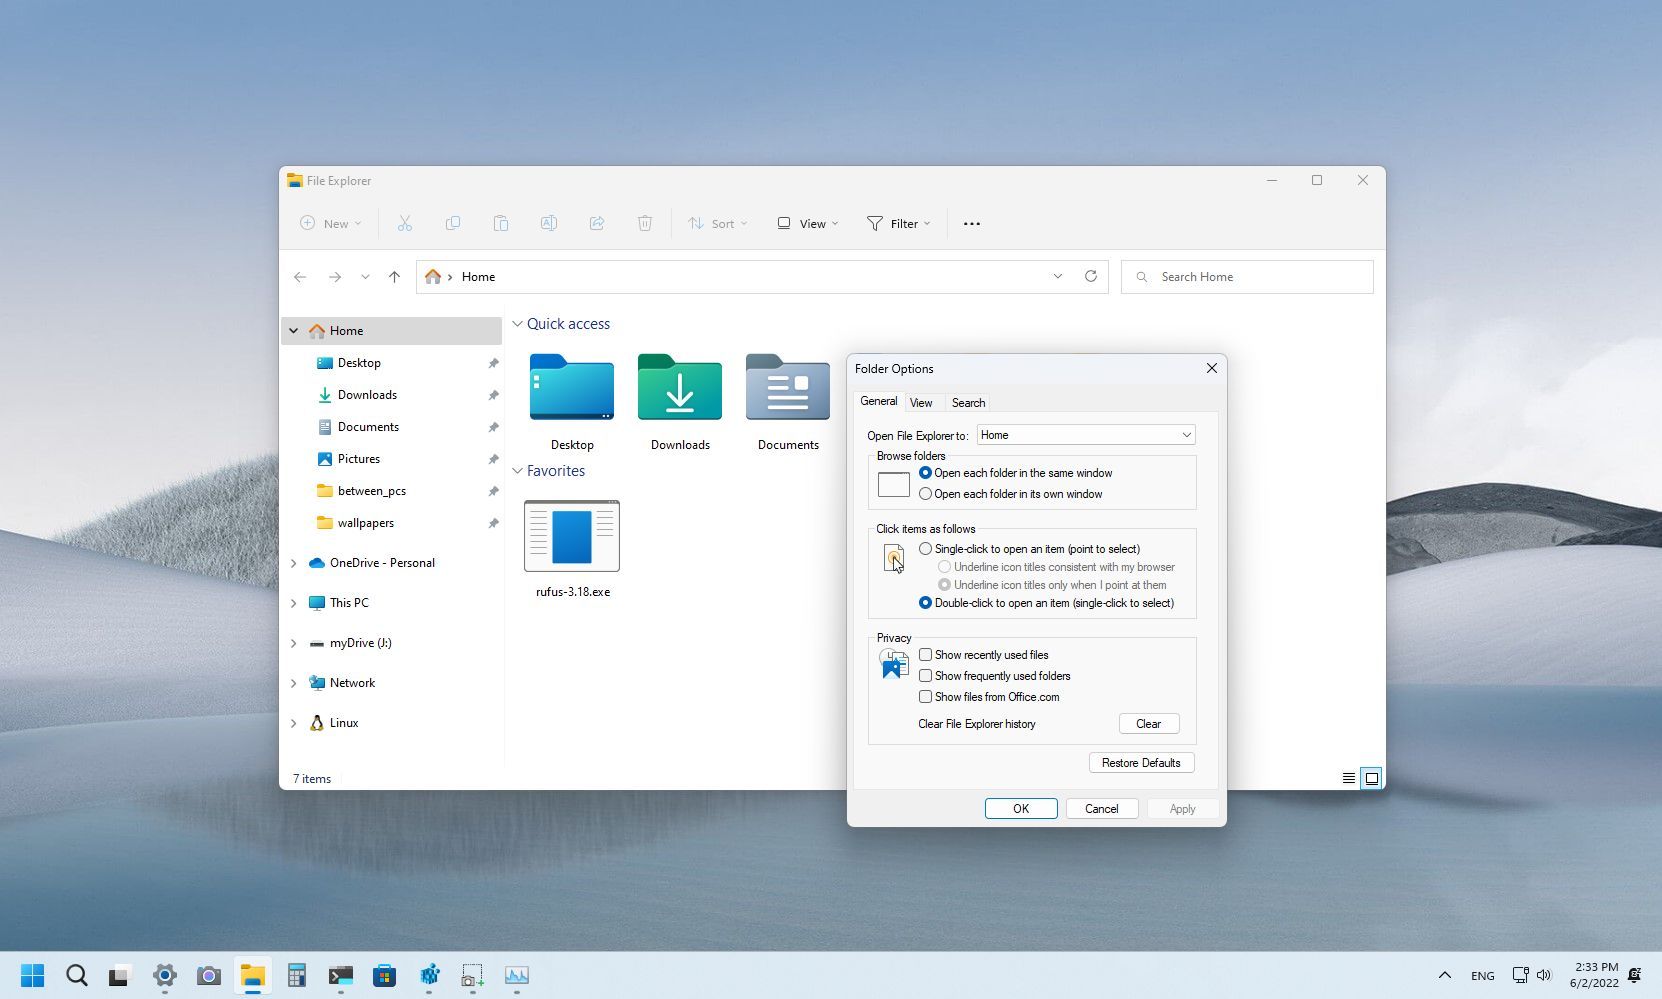1662x999 pixels.
Task: Close the Folder Options dialog
Action: tap(1211, 368)
